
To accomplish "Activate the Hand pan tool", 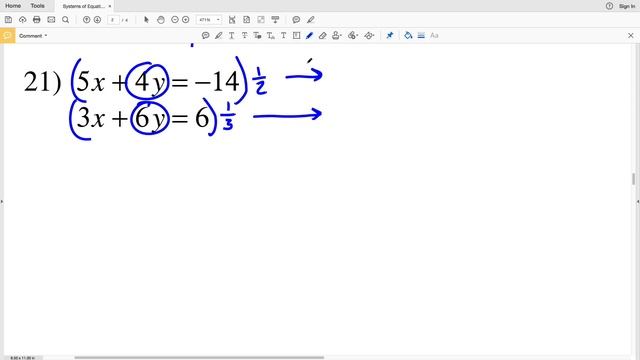I will [161, 20].
